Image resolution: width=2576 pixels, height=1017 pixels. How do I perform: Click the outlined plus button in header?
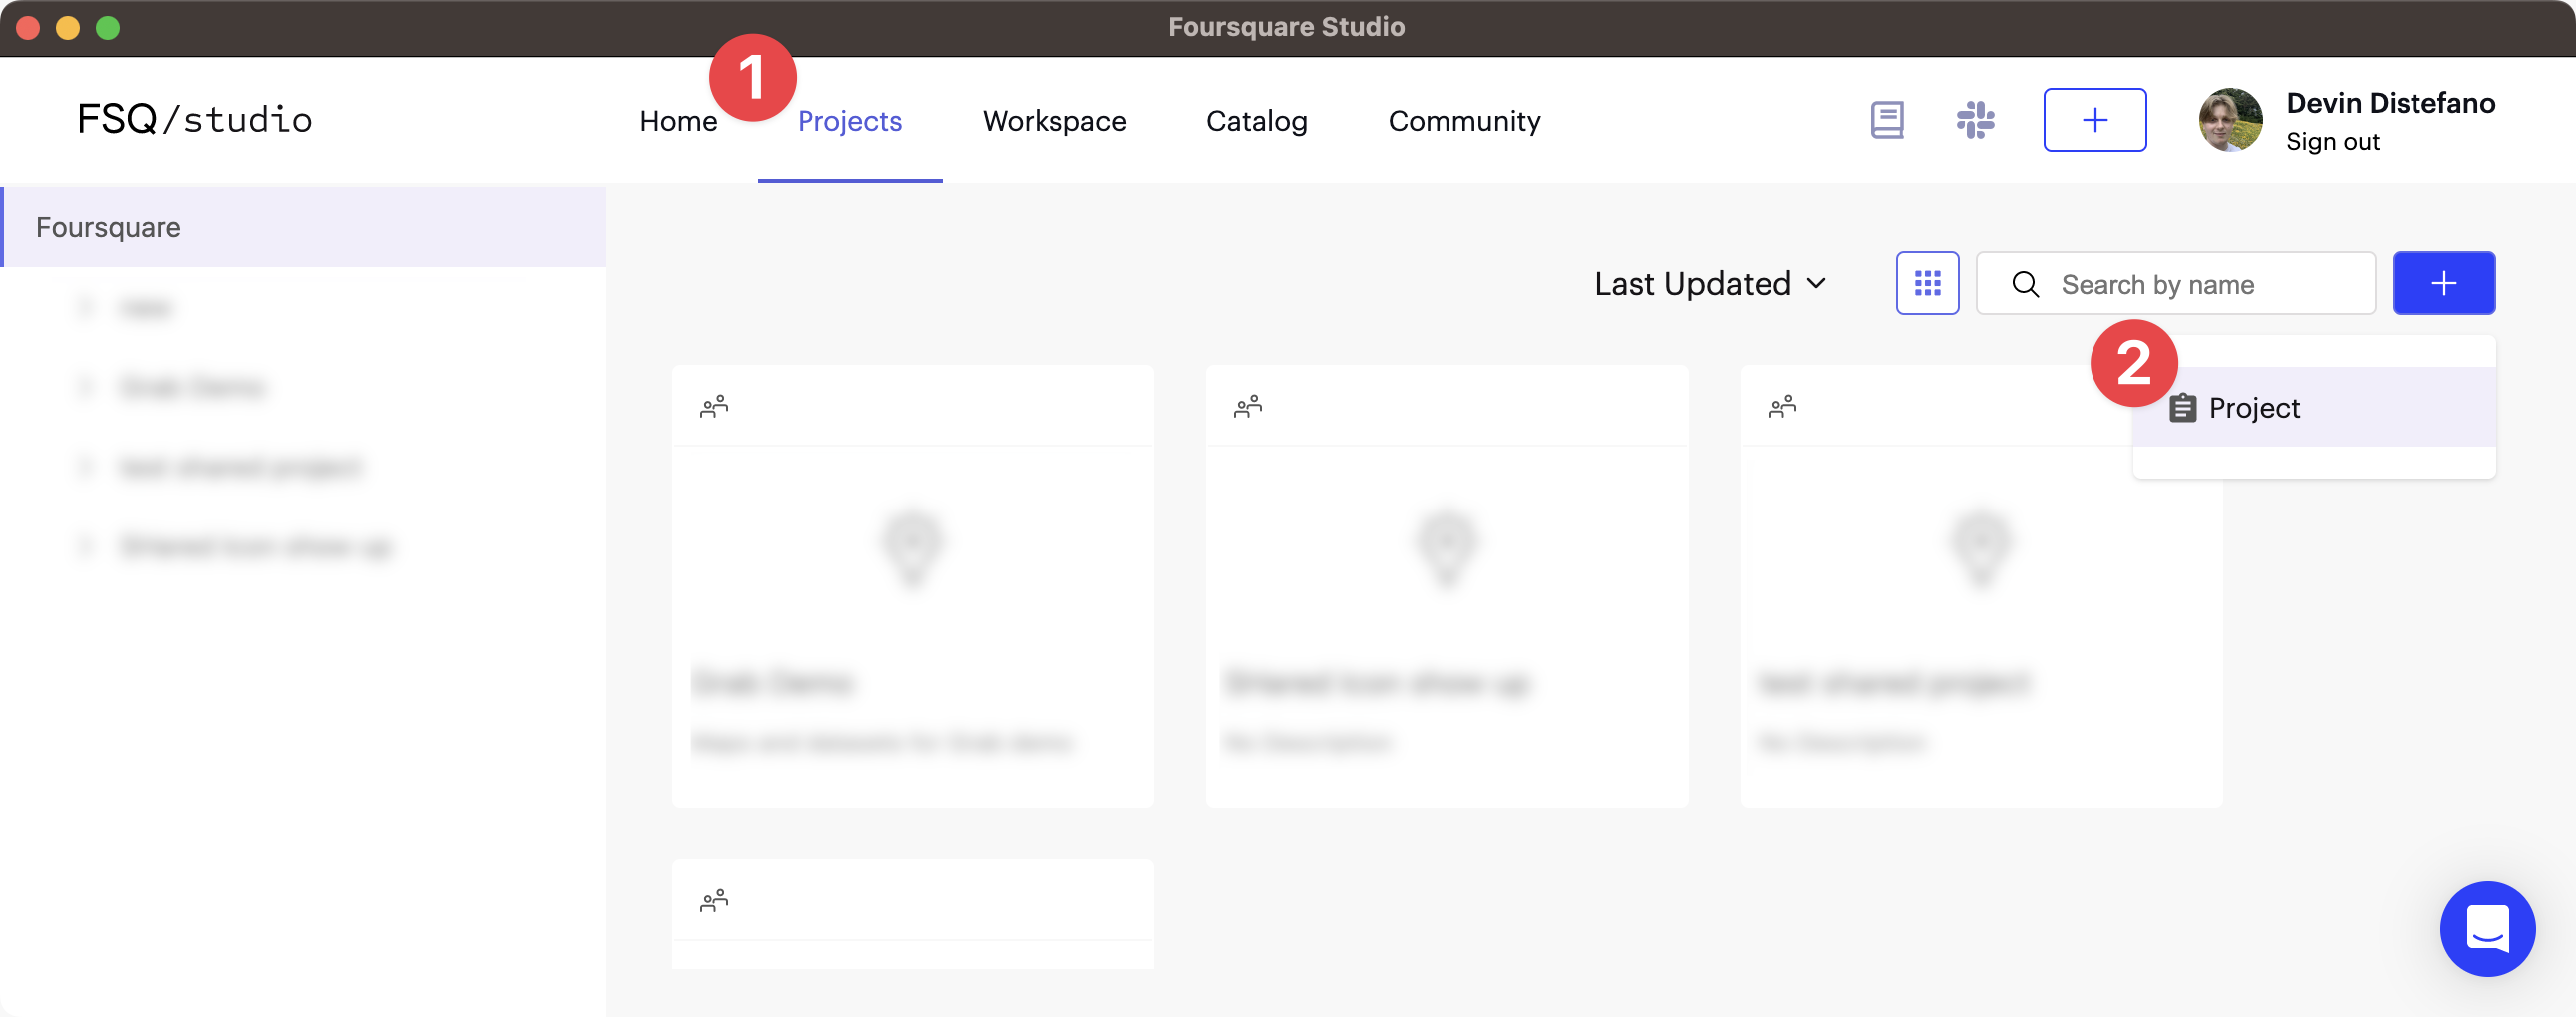2094,120
